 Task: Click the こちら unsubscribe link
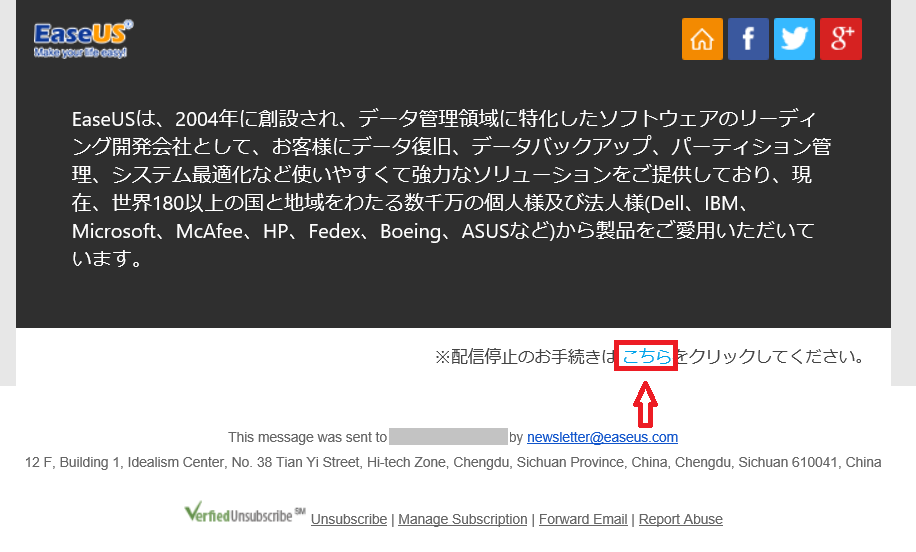tap(647, 356)
